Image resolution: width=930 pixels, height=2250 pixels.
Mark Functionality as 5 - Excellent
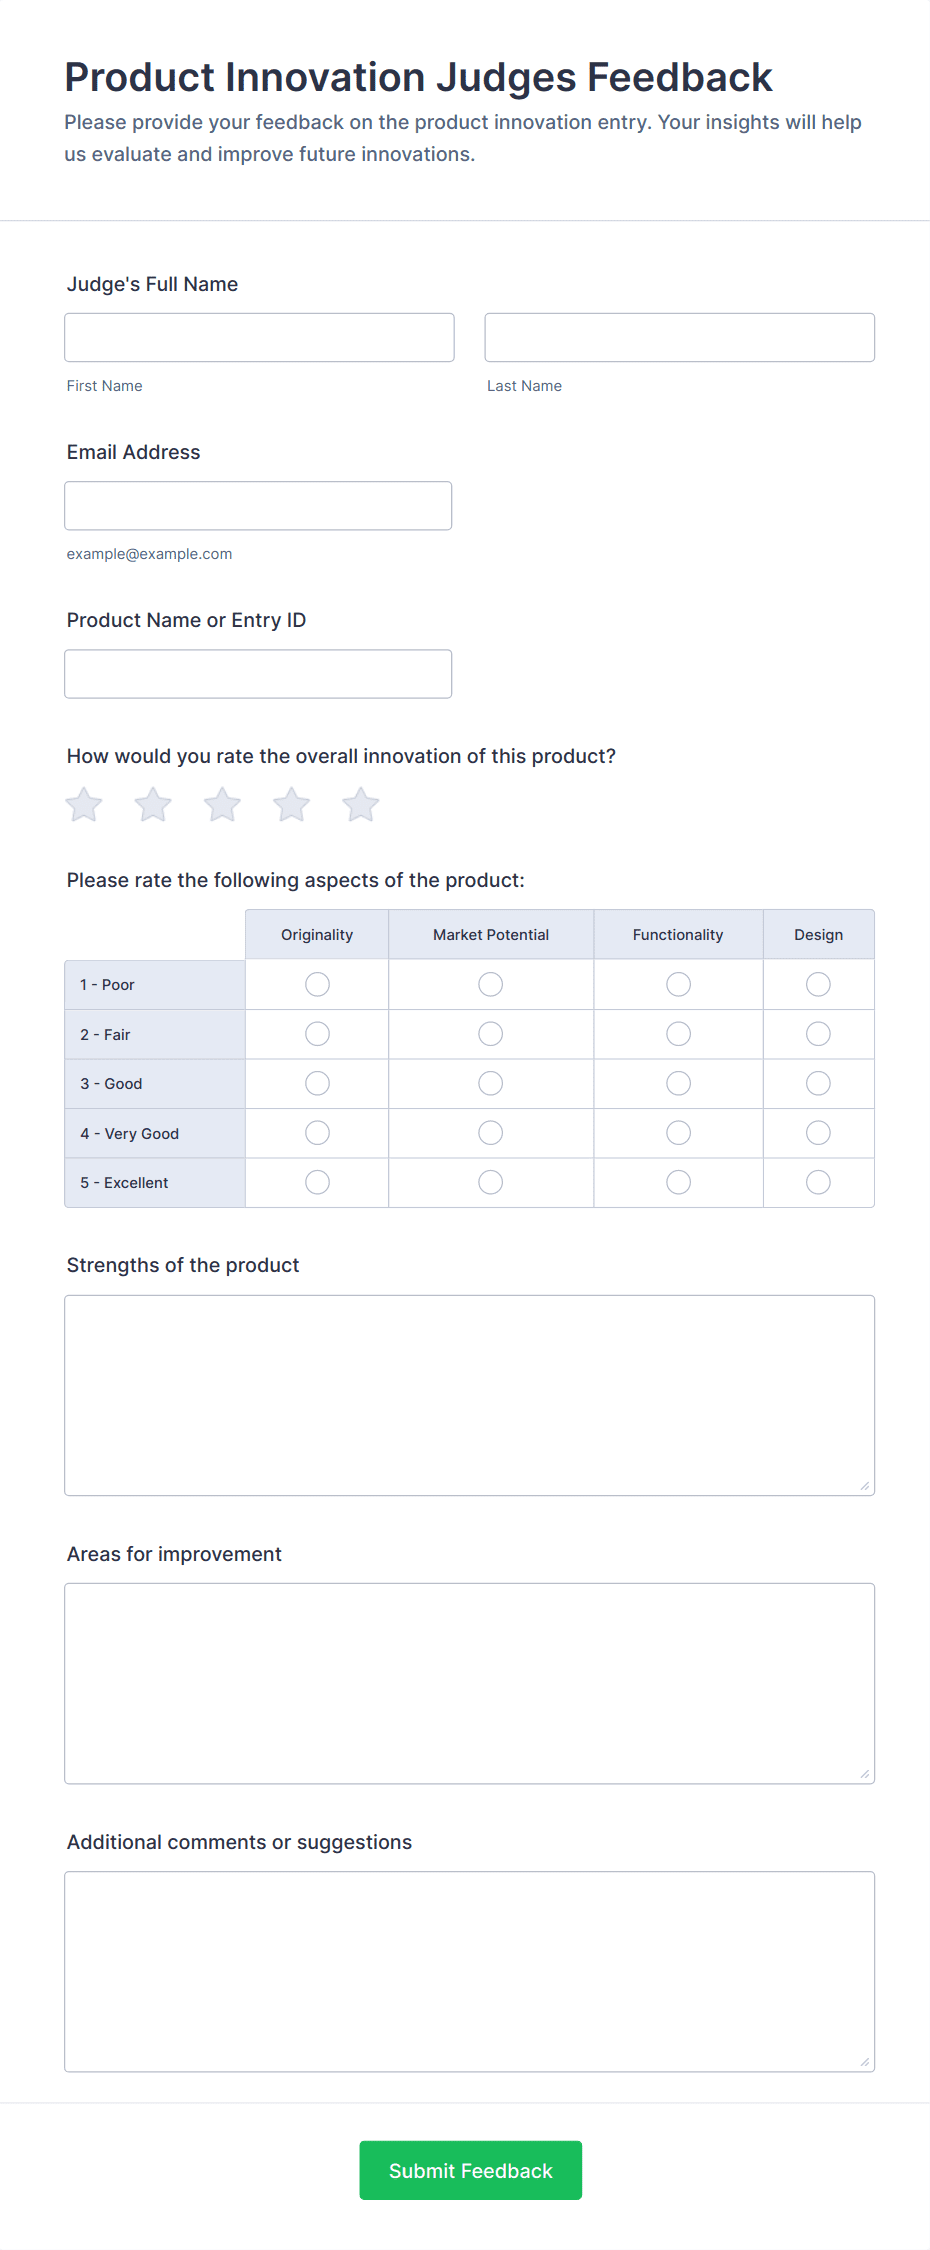click(678, 1182)
